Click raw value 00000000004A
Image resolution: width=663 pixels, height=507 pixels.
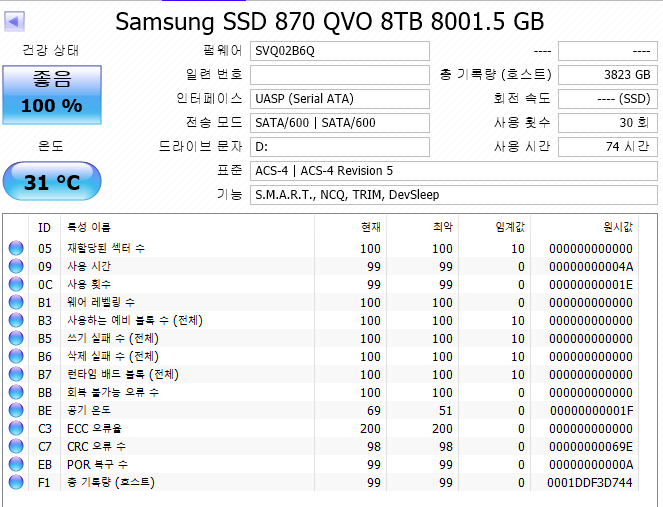591,266
